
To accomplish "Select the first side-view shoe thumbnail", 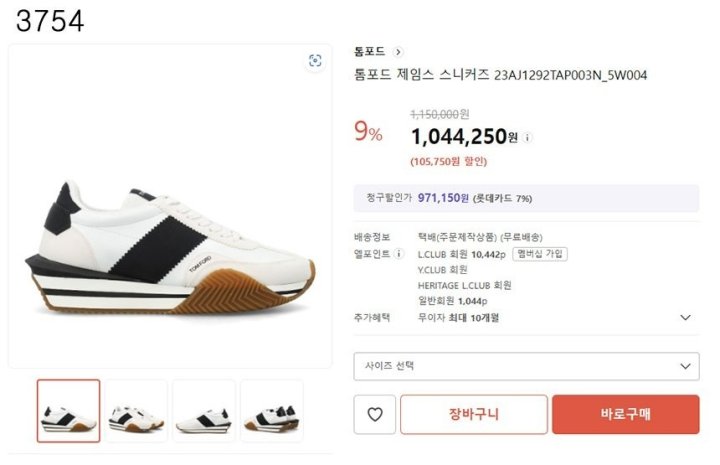I will click(68, 410).
